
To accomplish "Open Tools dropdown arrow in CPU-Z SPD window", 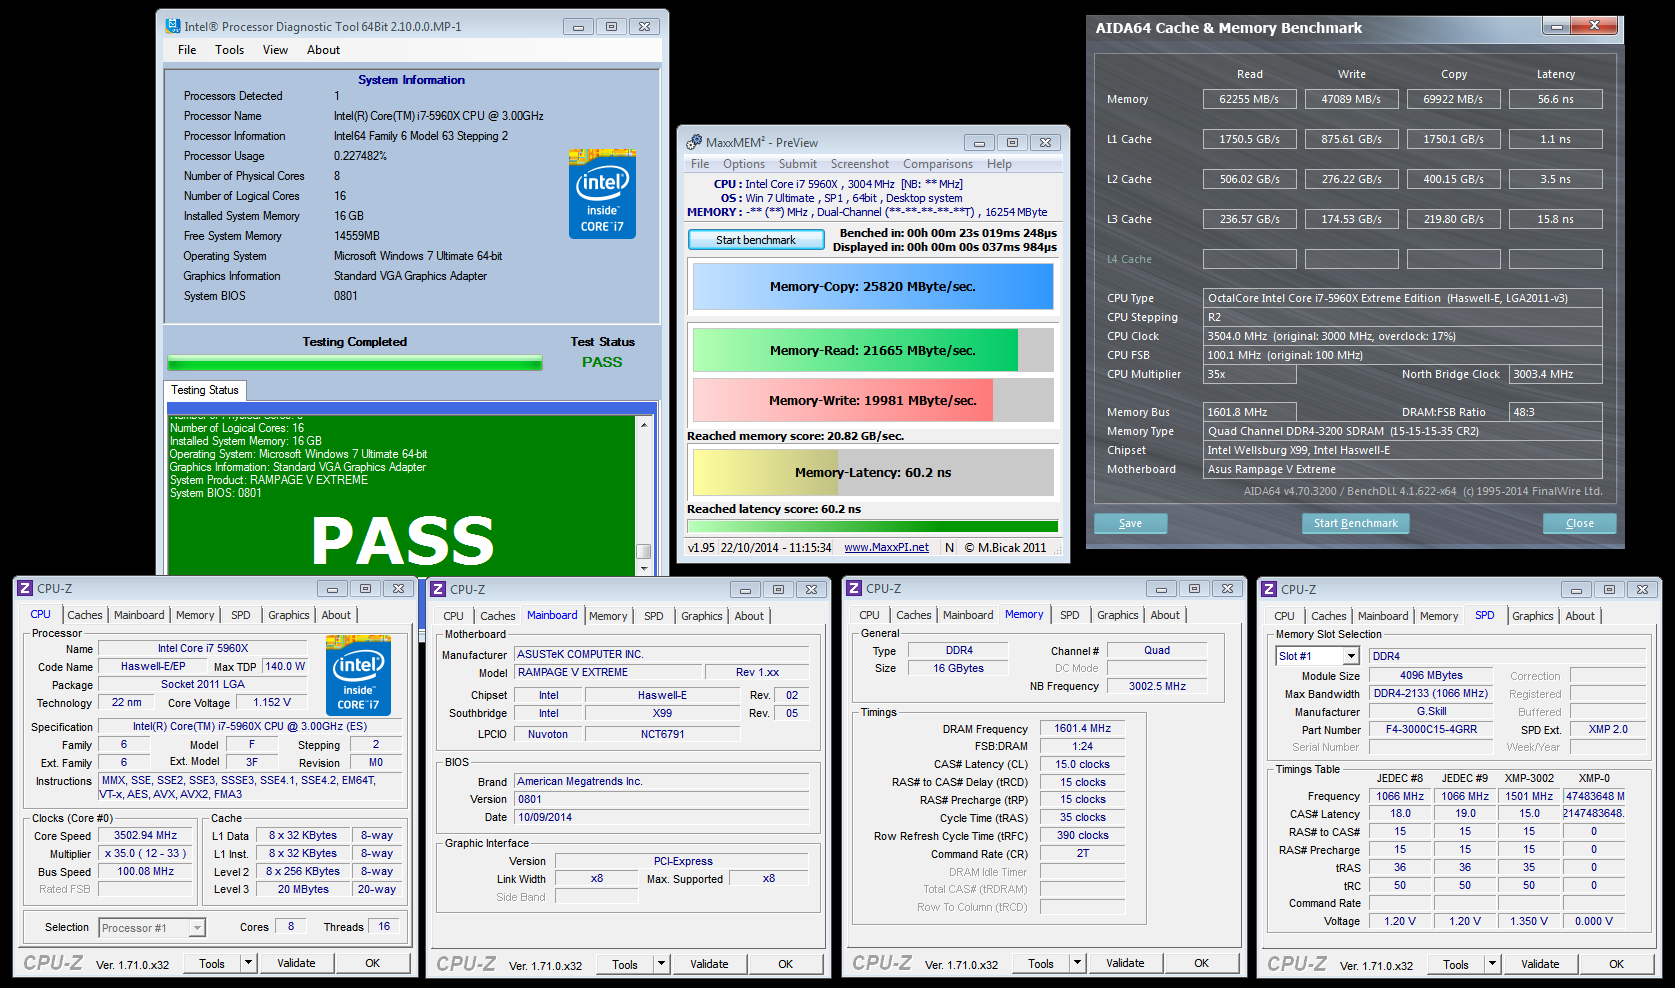I will [x=1492, y=964].
